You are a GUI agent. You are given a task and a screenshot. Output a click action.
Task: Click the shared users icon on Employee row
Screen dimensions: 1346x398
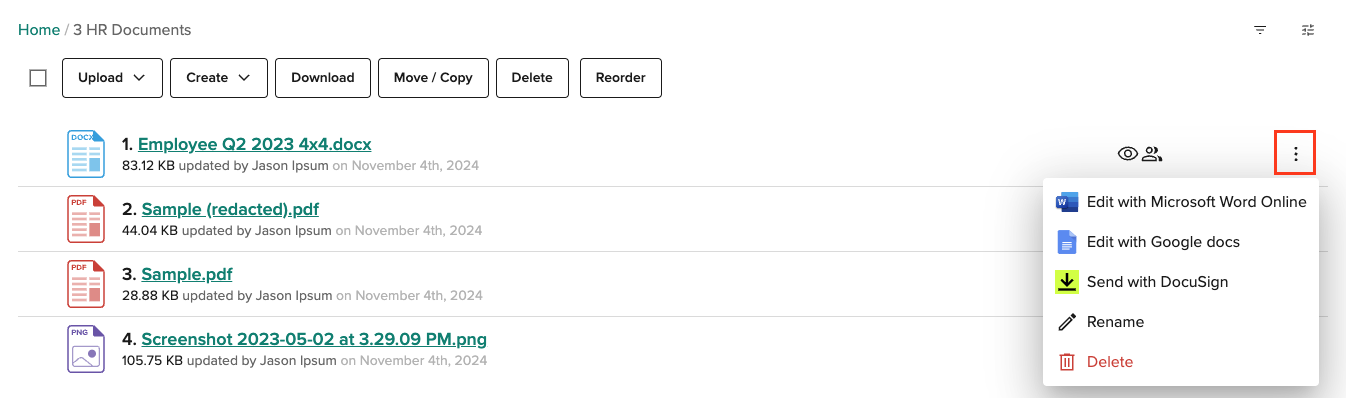pyautogui.click(x=1152, y=154)
